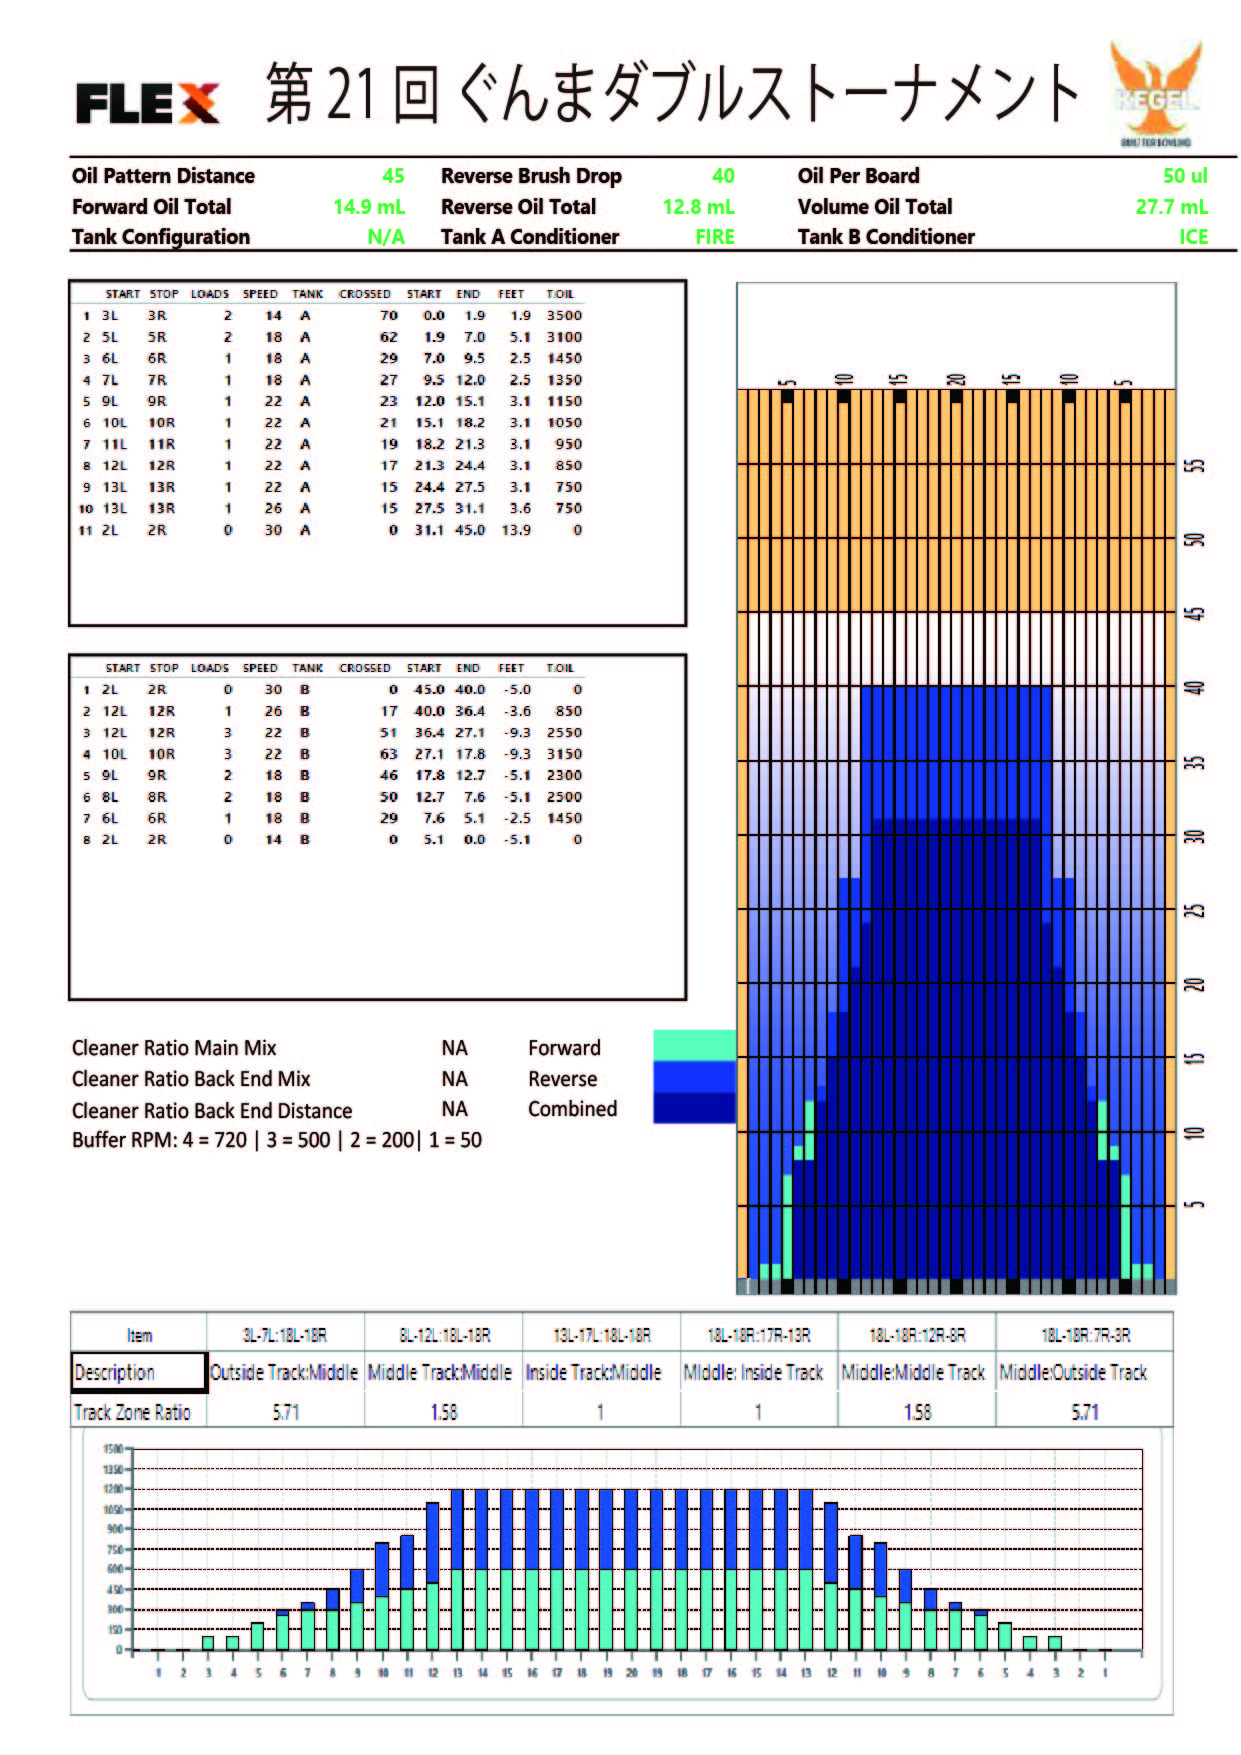Click the Cleaner Ratio Main Mix label
Viewport: 1241px width, 1755px height.
tap(174, 1048)
